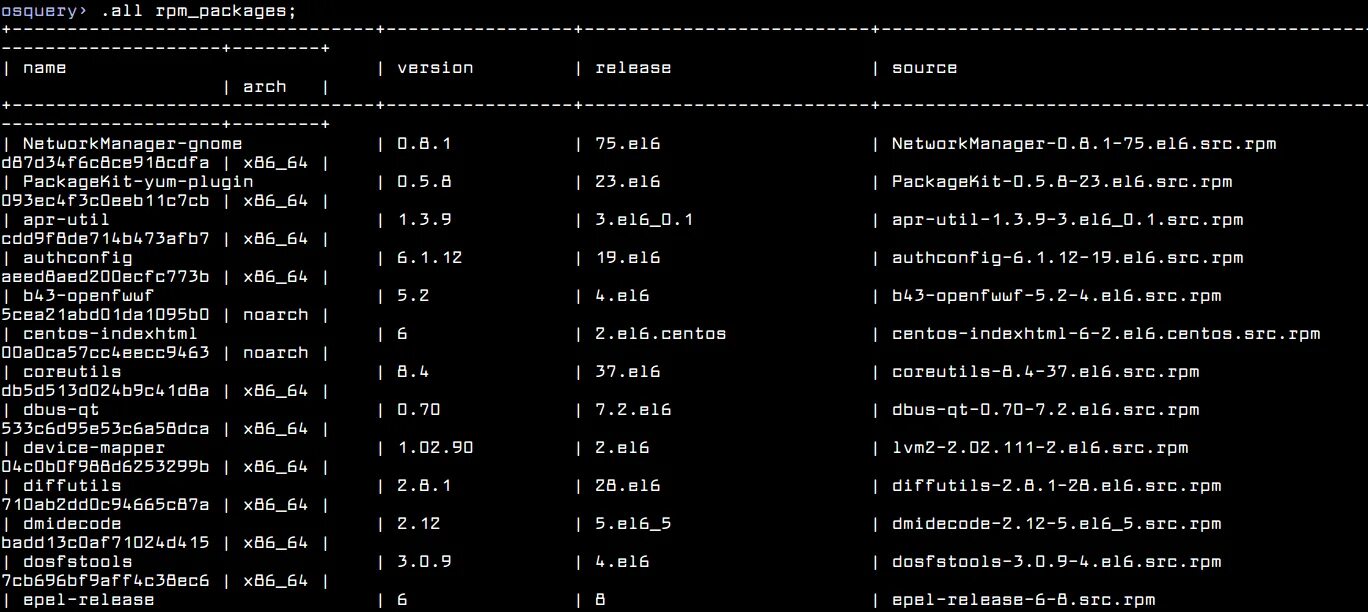Click the 'name' column header
The image size is (1368, 612).
(44, 68)
